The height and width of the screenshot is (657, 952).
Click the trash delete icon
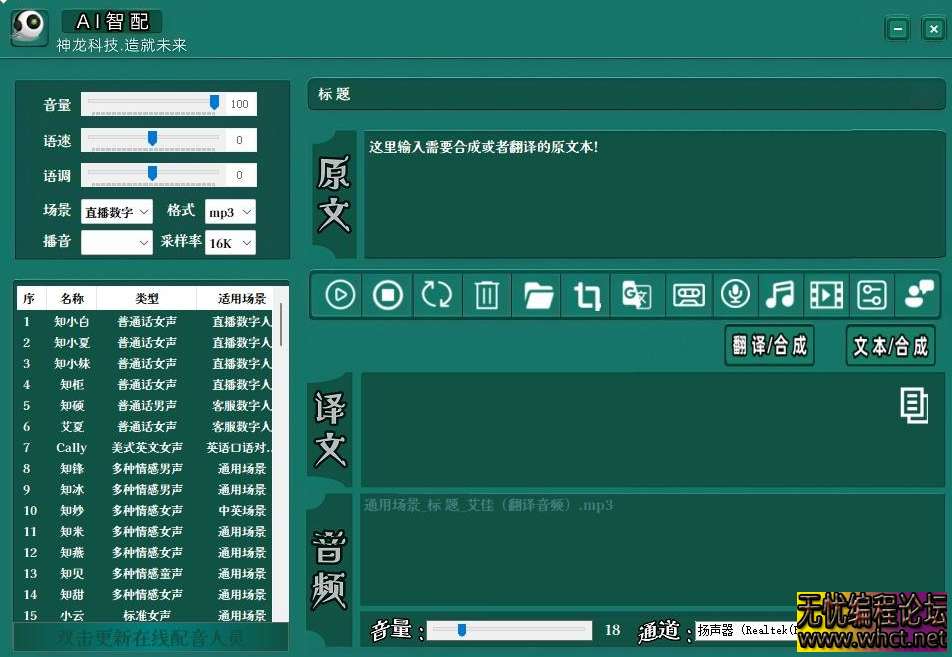(487, 295)
